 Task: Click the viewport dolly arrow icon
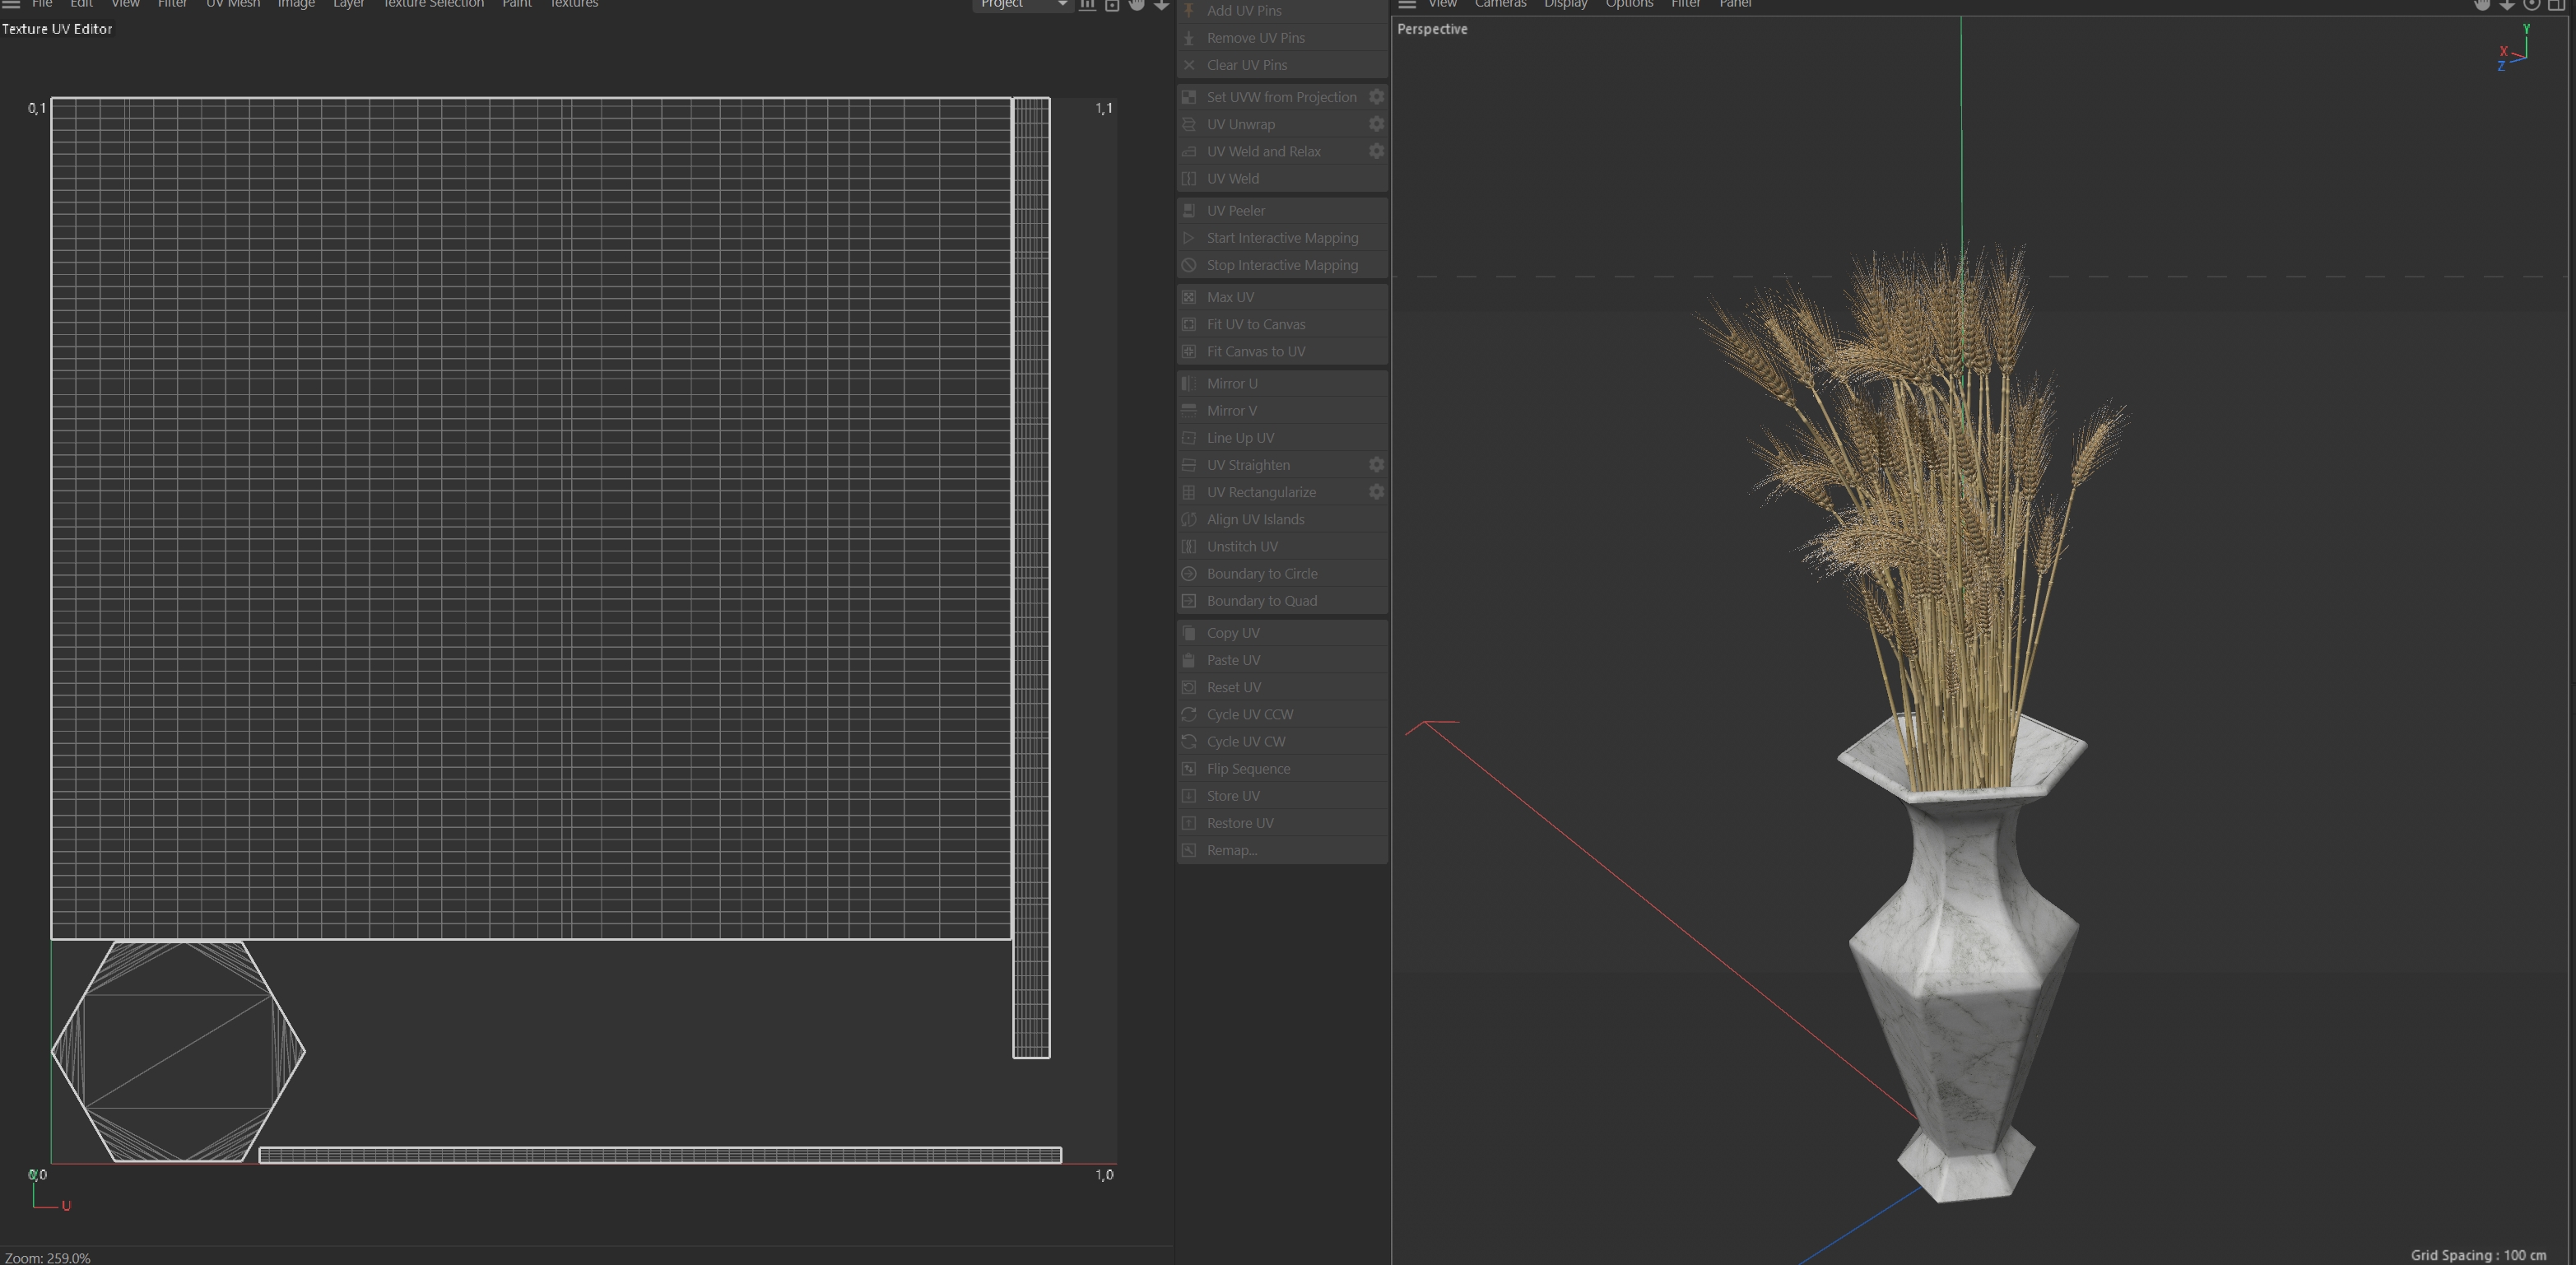(2506, 4)
